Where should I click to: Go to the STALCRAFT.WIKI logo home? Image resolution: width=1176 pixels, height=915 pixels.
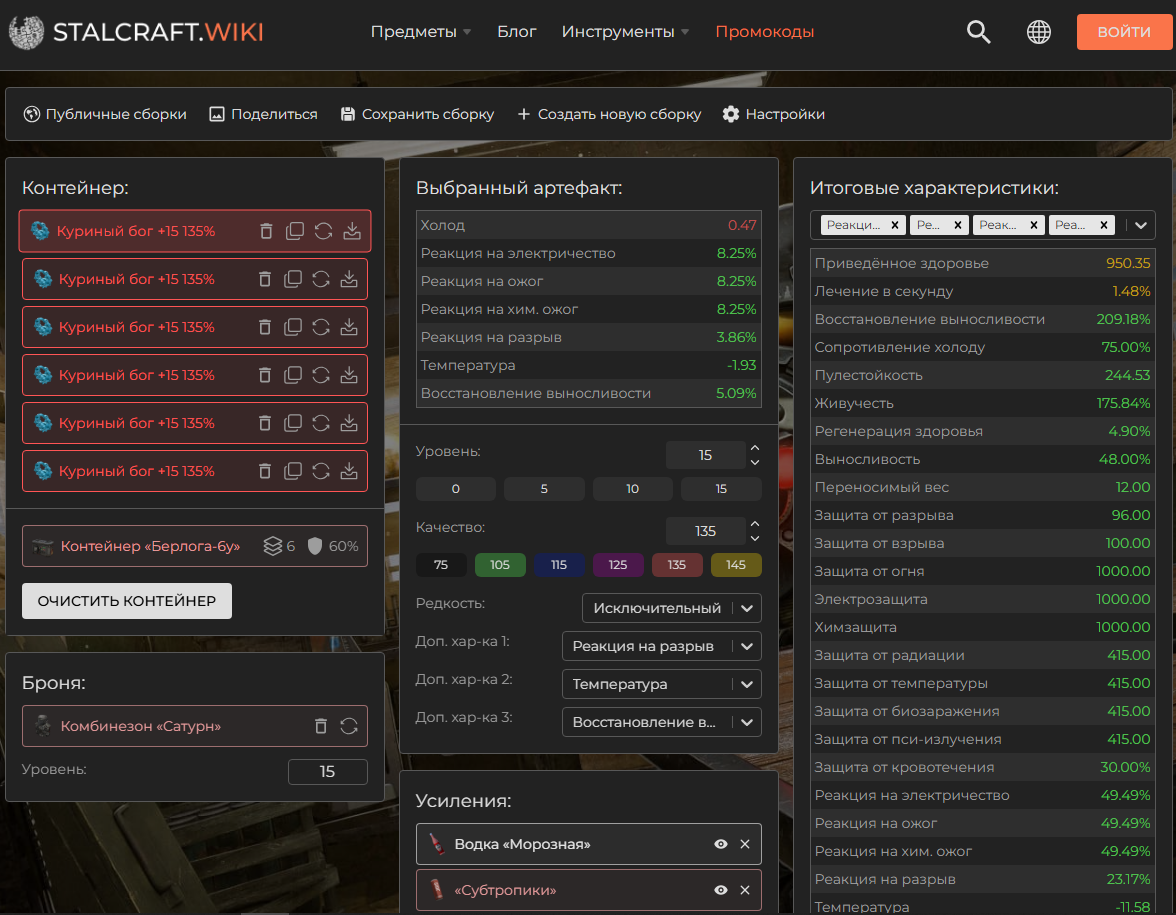(136, 32)
